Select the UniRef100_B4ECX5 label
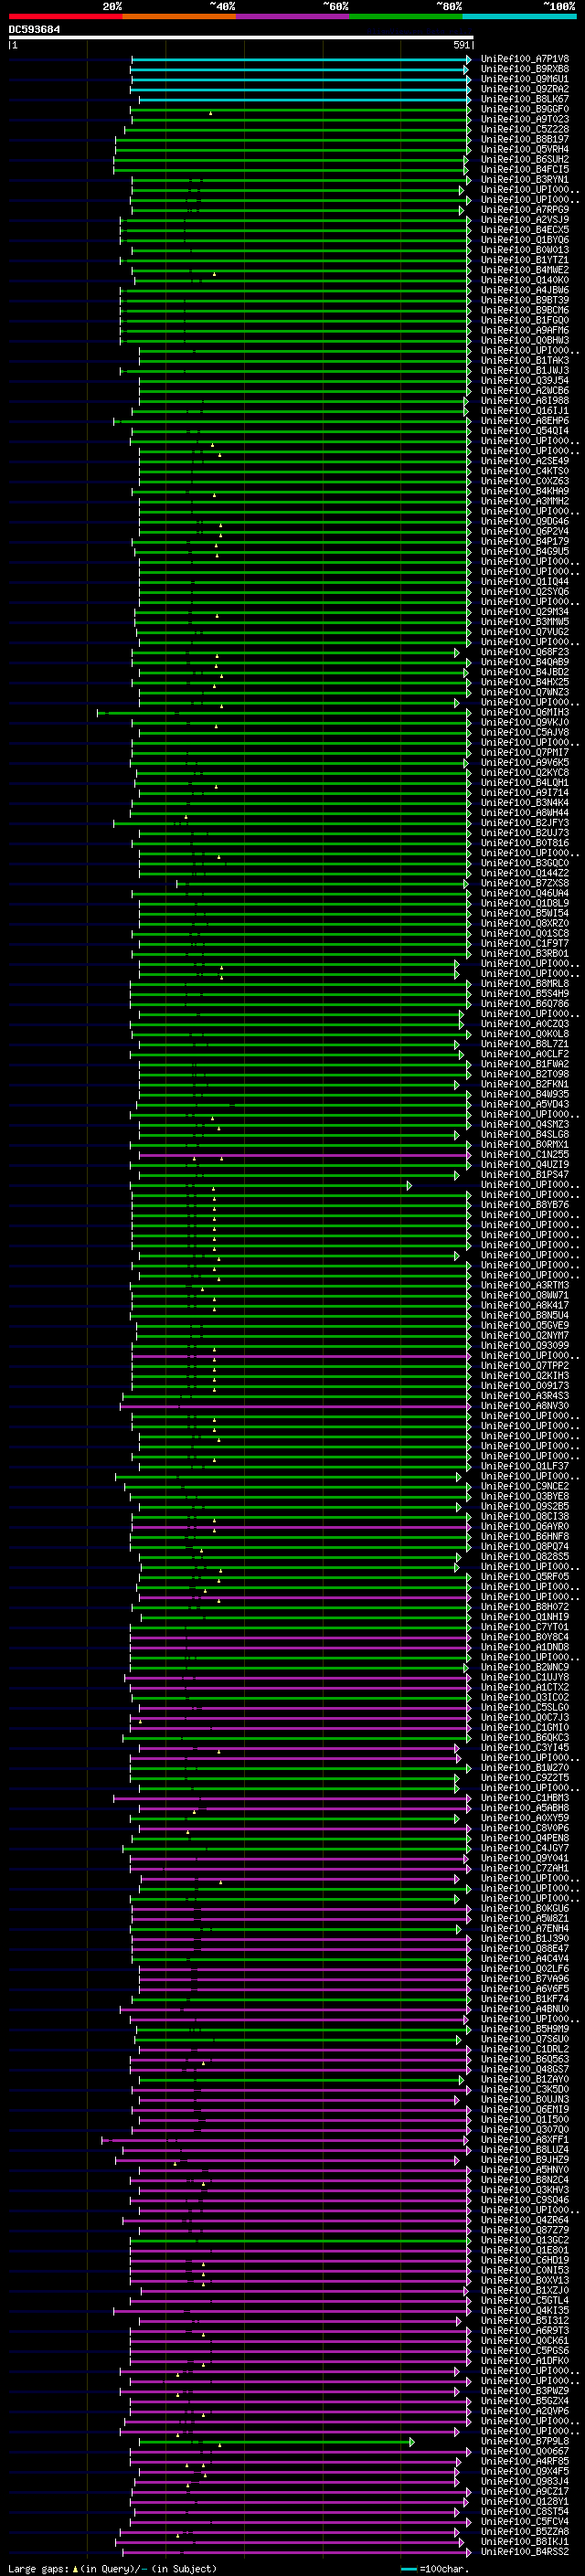 click(525, 230)
